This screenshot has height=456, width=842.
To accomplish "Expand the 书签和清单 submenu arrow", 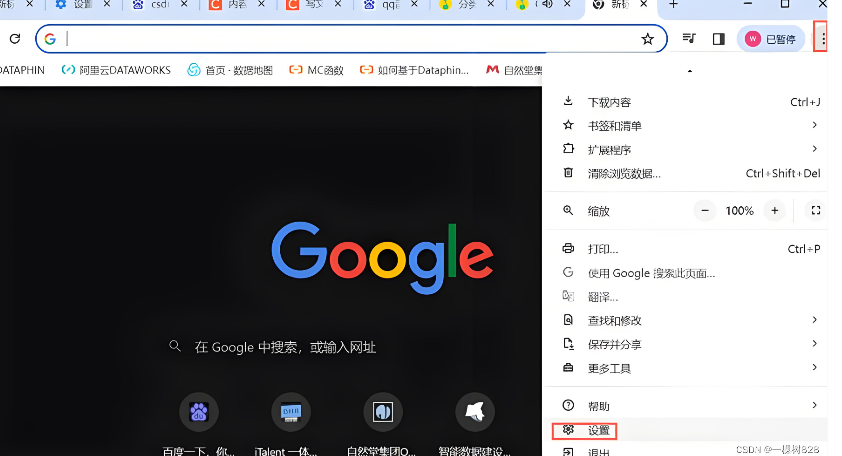I will tap(815, 125).
